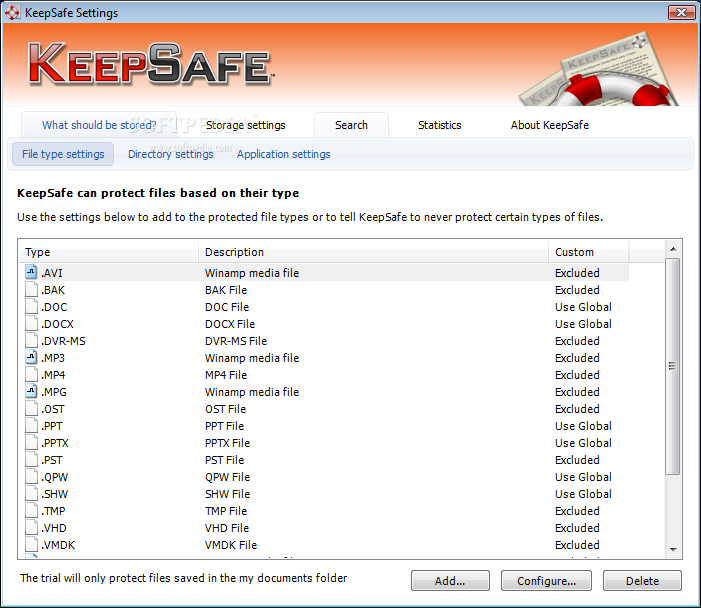
Task: Go to the Directory settings sub-tab
Action: 171,154
